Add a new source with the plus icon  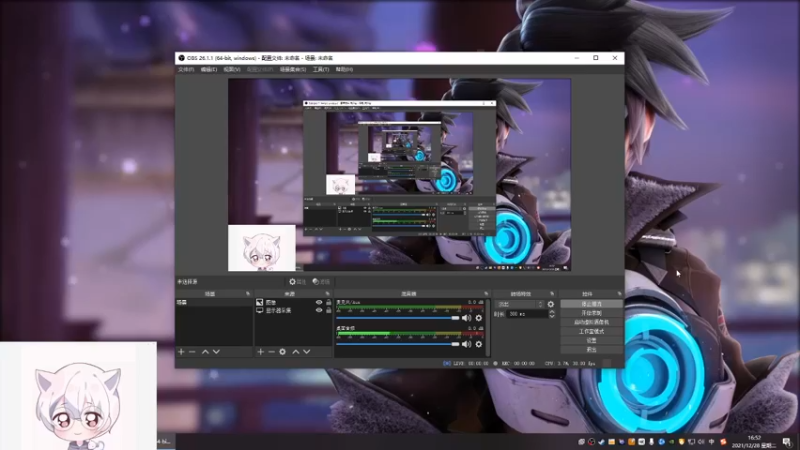pos(260,352)
